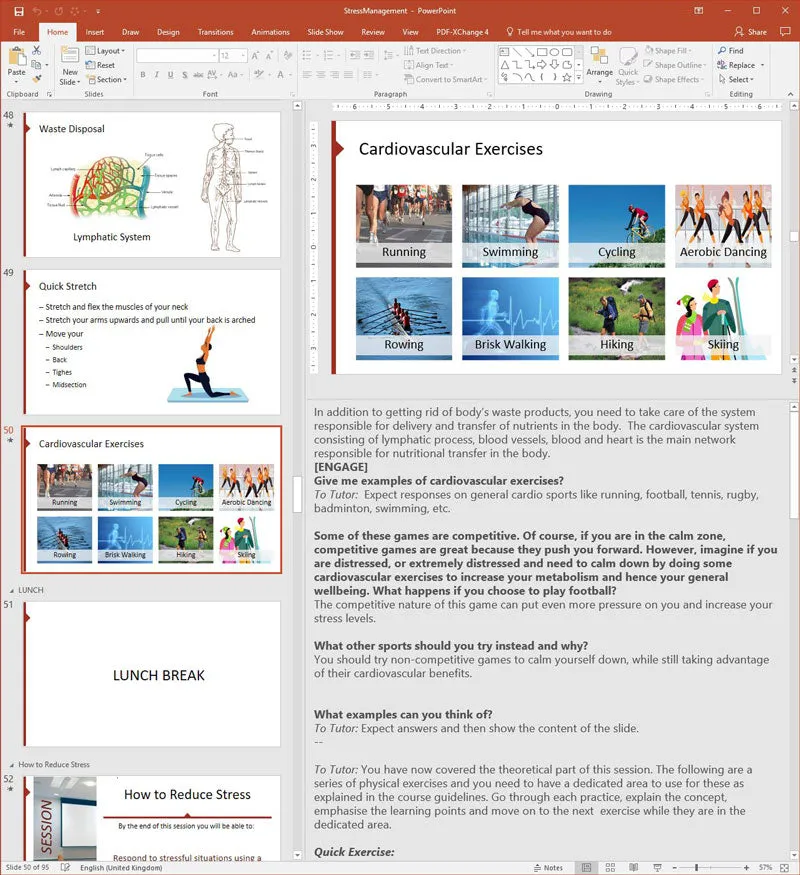The width and height of the screenshot is (800, 875).
Task: Click the Find magnifier icon
Action: tap(722, 50)
